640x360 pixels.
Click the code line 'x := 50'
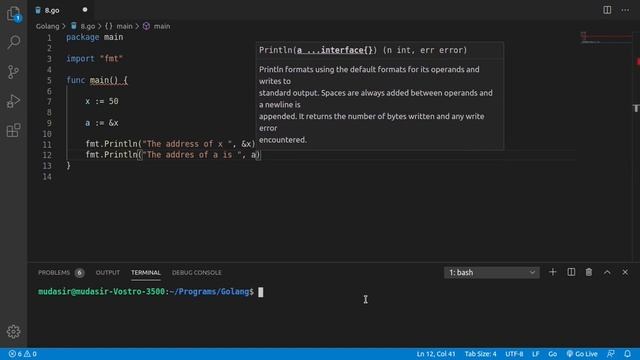pyautogui.click(x=102, y=101)
